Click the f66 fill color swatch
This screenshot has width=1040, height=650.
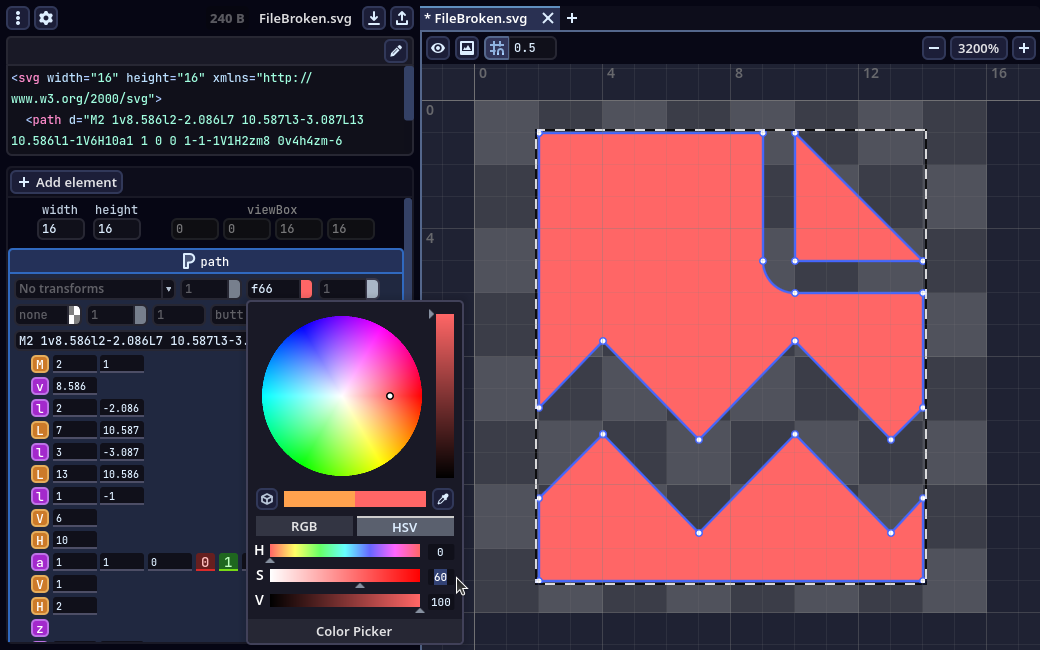pyautogui.click(x=306, y=289)
